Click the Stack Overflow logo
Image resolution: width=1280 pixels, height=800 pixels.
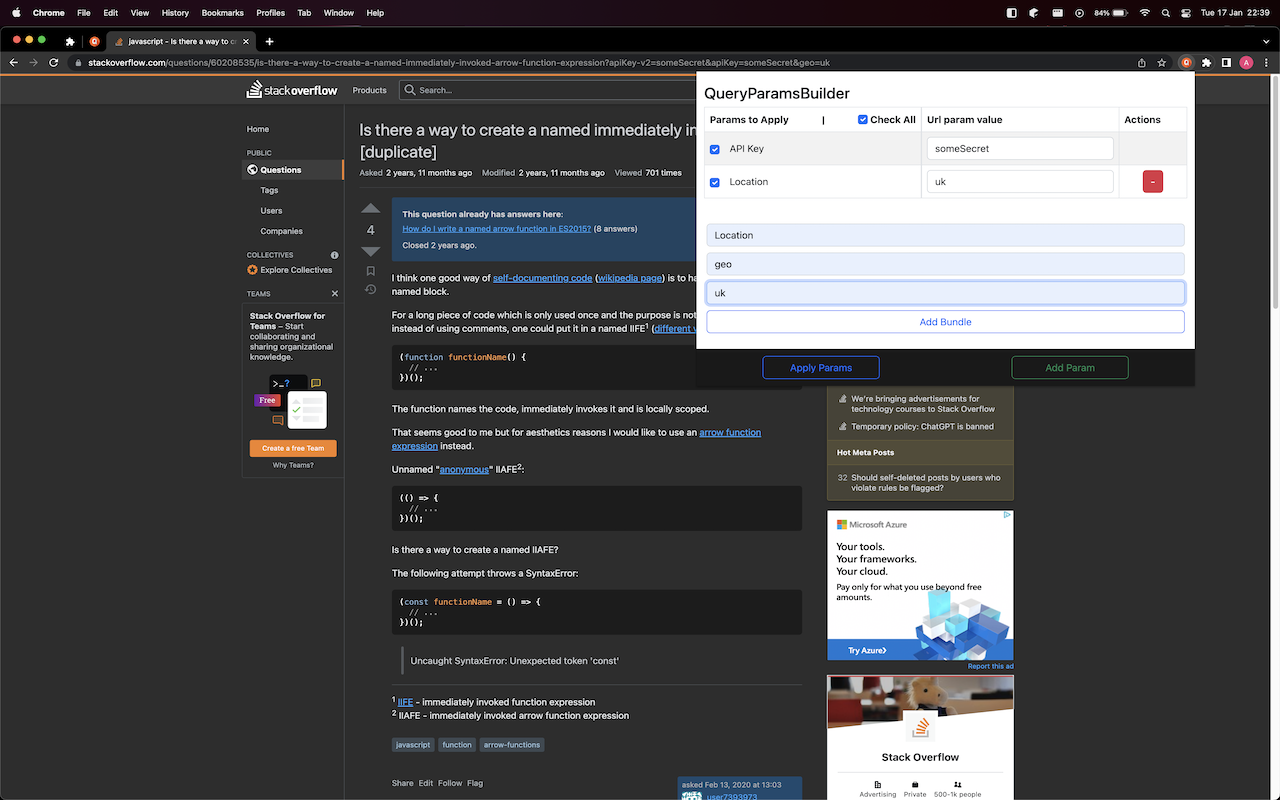point(291,89)
